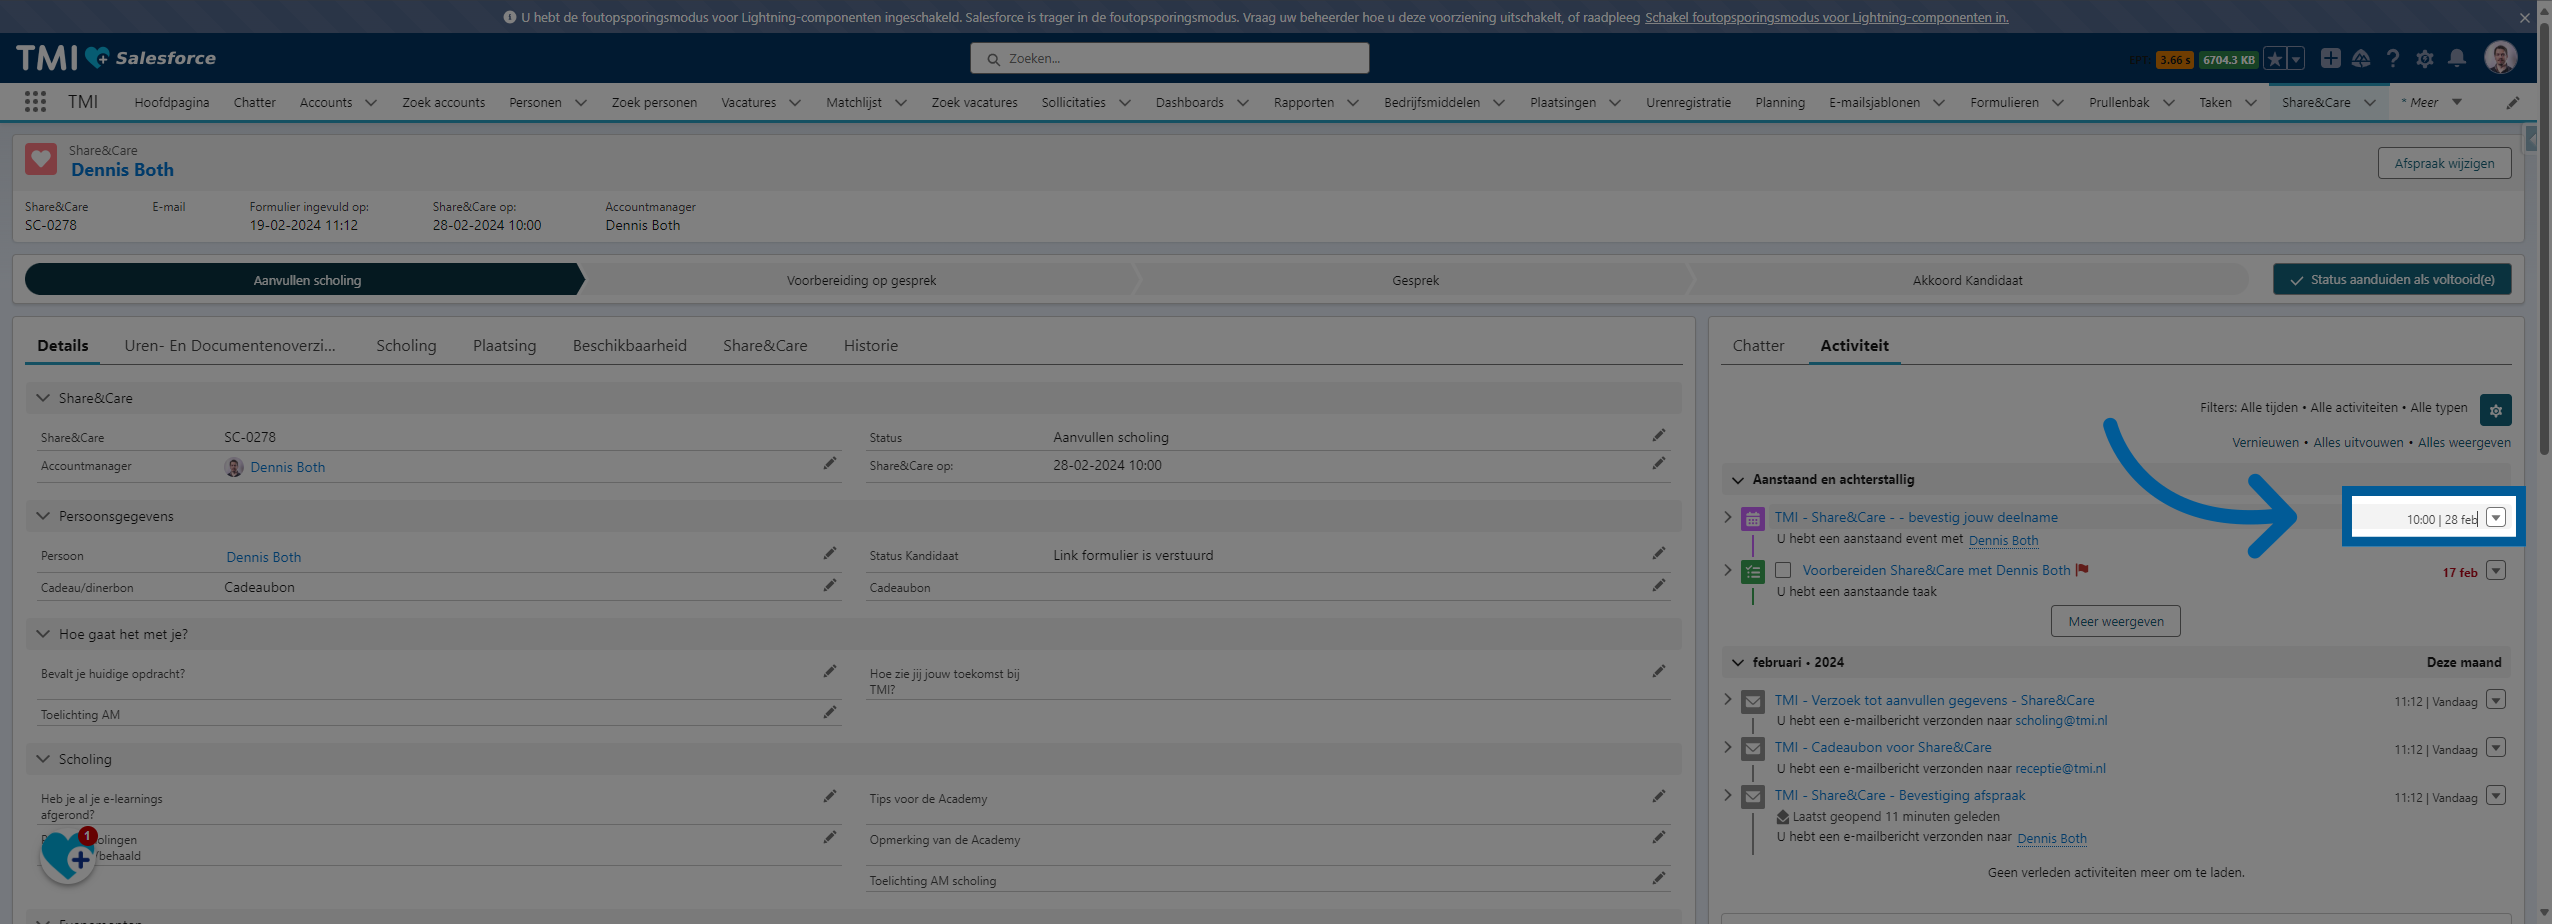
Task: Open the notifications bell
Action: pos(2456,58)
